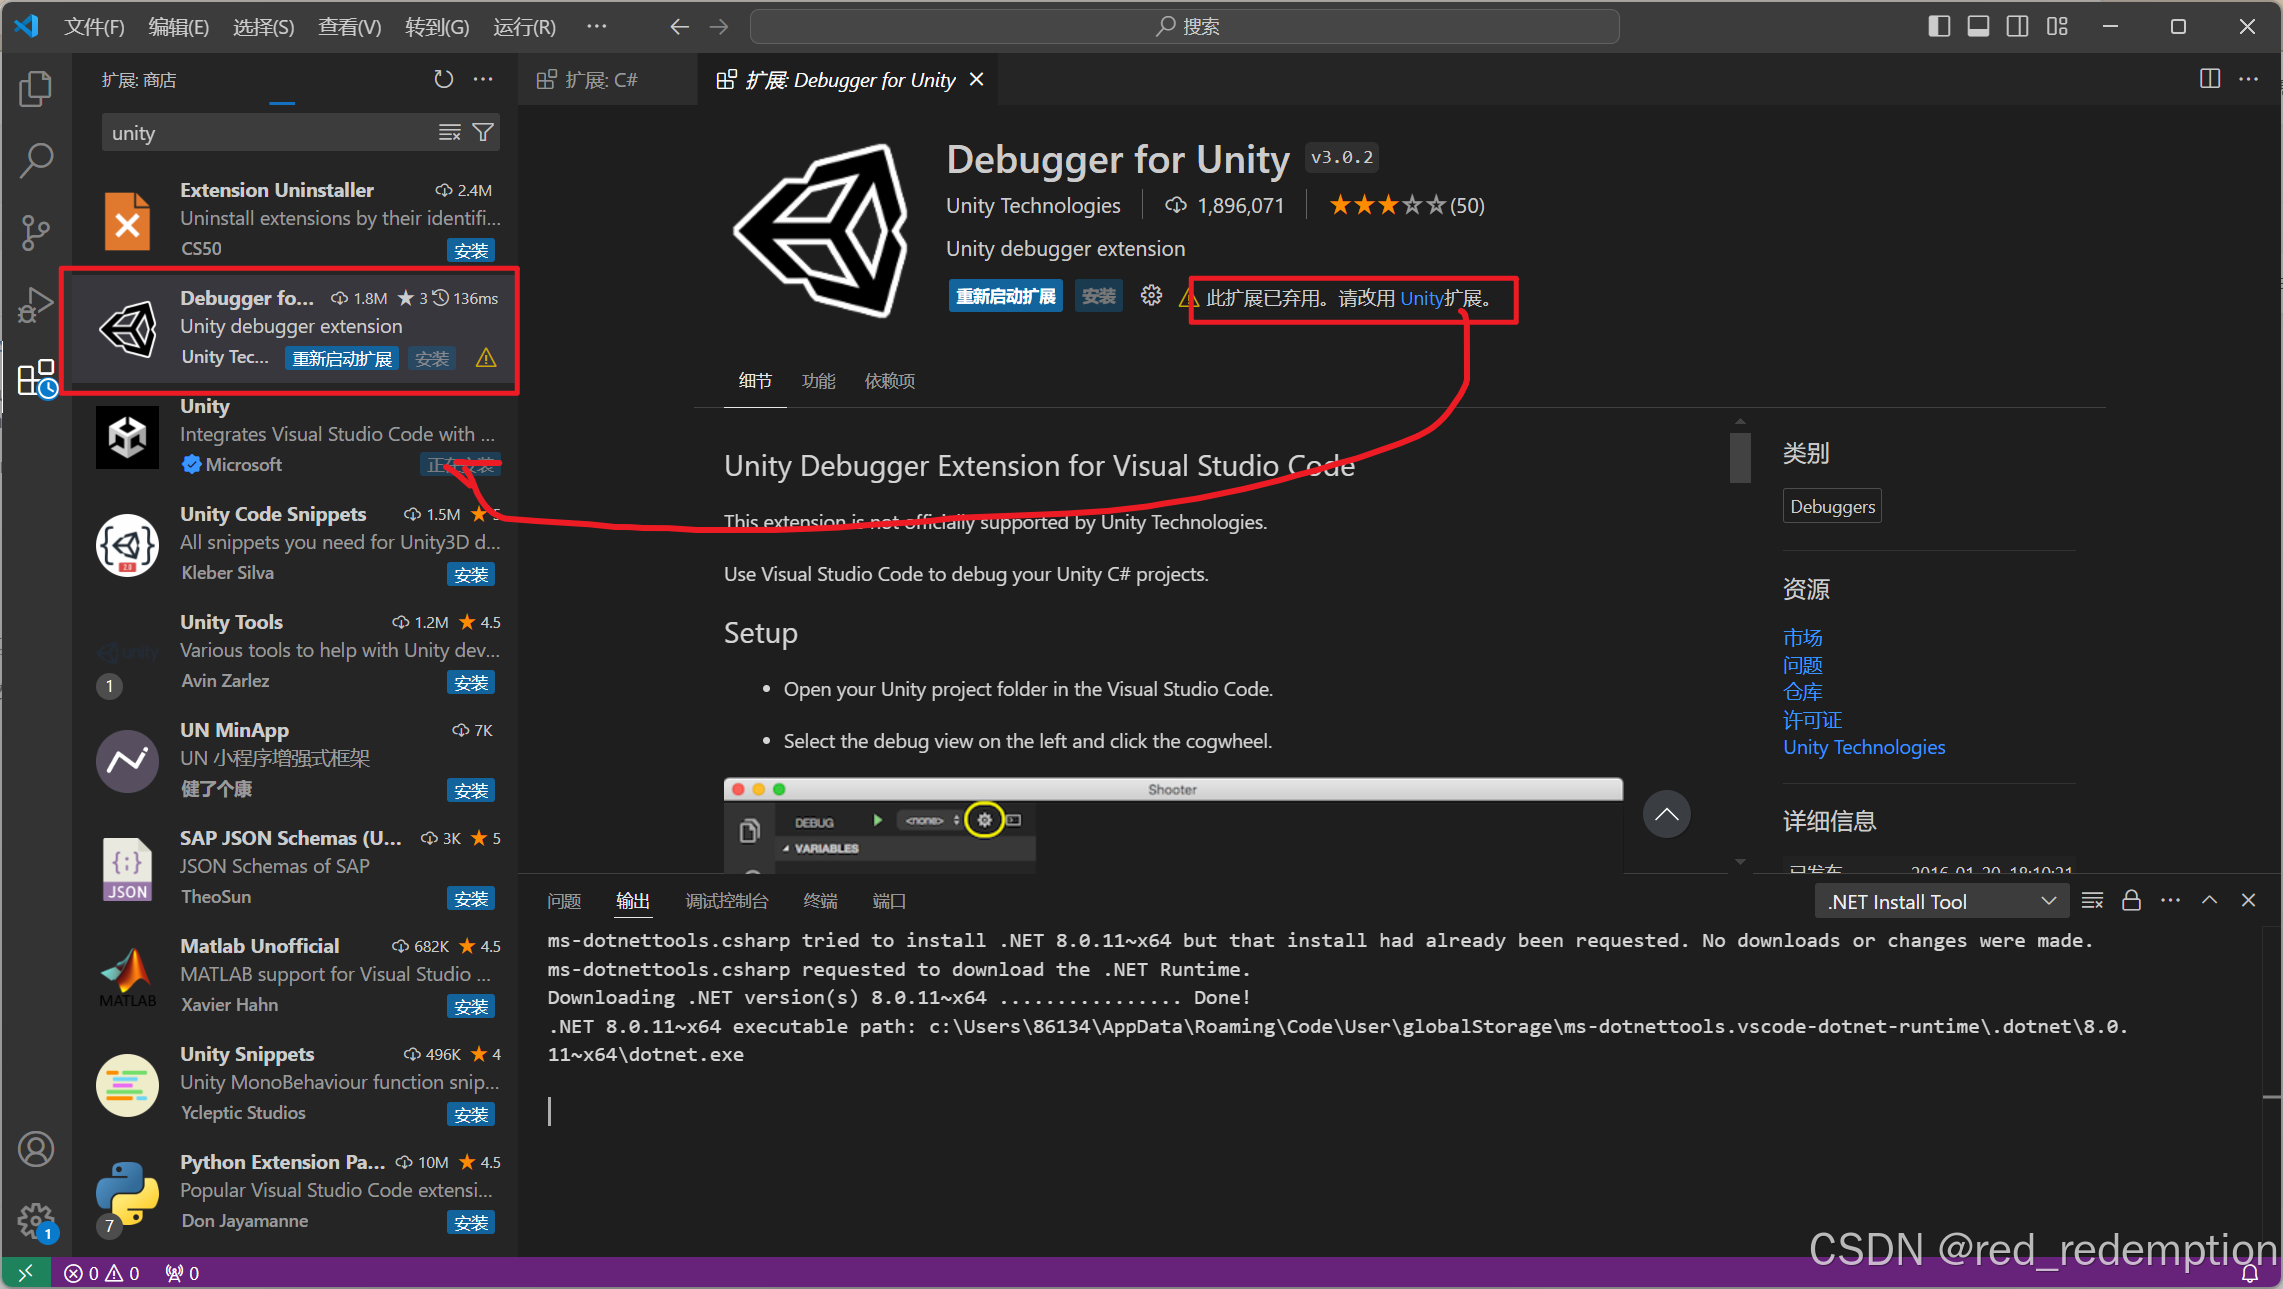Open the Explorer view in activity bar
Viewport: 2283px width, 1289px height.
coord(36,89)
